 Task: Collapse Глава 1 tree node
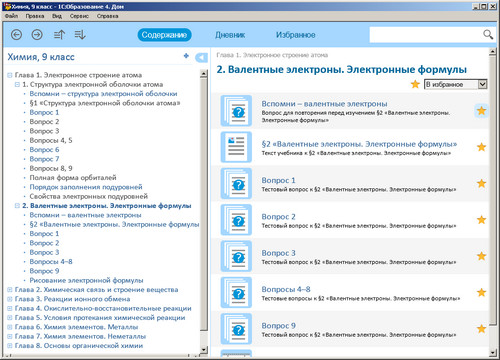pos(10,75)
